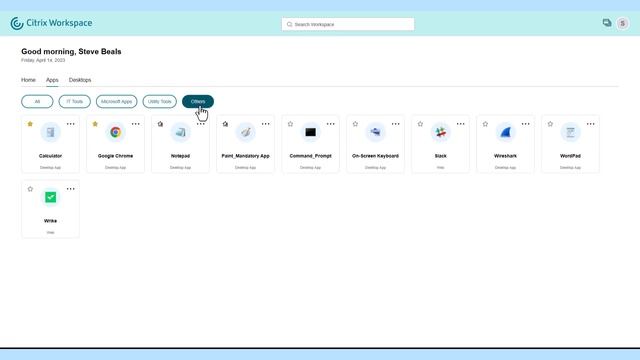Add Slack to favorites via star
The image size is (640, 360).
click(420, 124)
